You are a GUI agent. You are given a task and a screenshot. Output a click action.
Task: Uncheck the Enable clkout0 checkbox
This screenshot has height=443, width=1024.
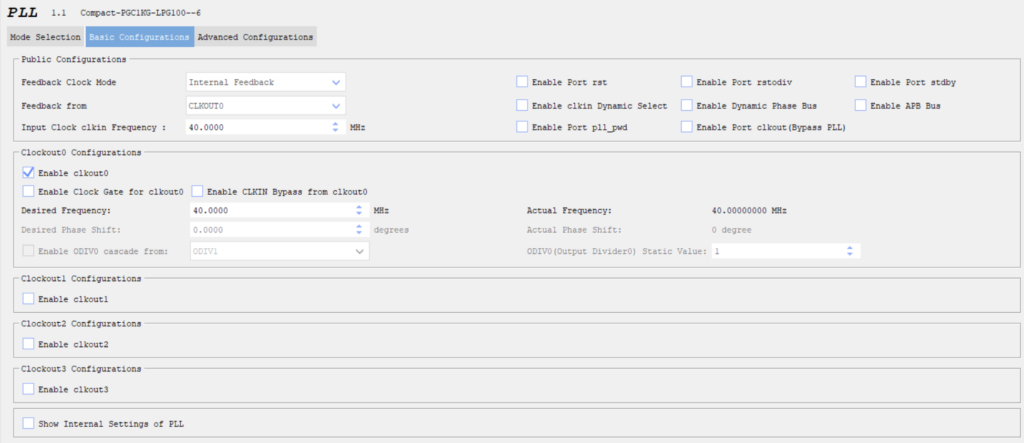28,172
